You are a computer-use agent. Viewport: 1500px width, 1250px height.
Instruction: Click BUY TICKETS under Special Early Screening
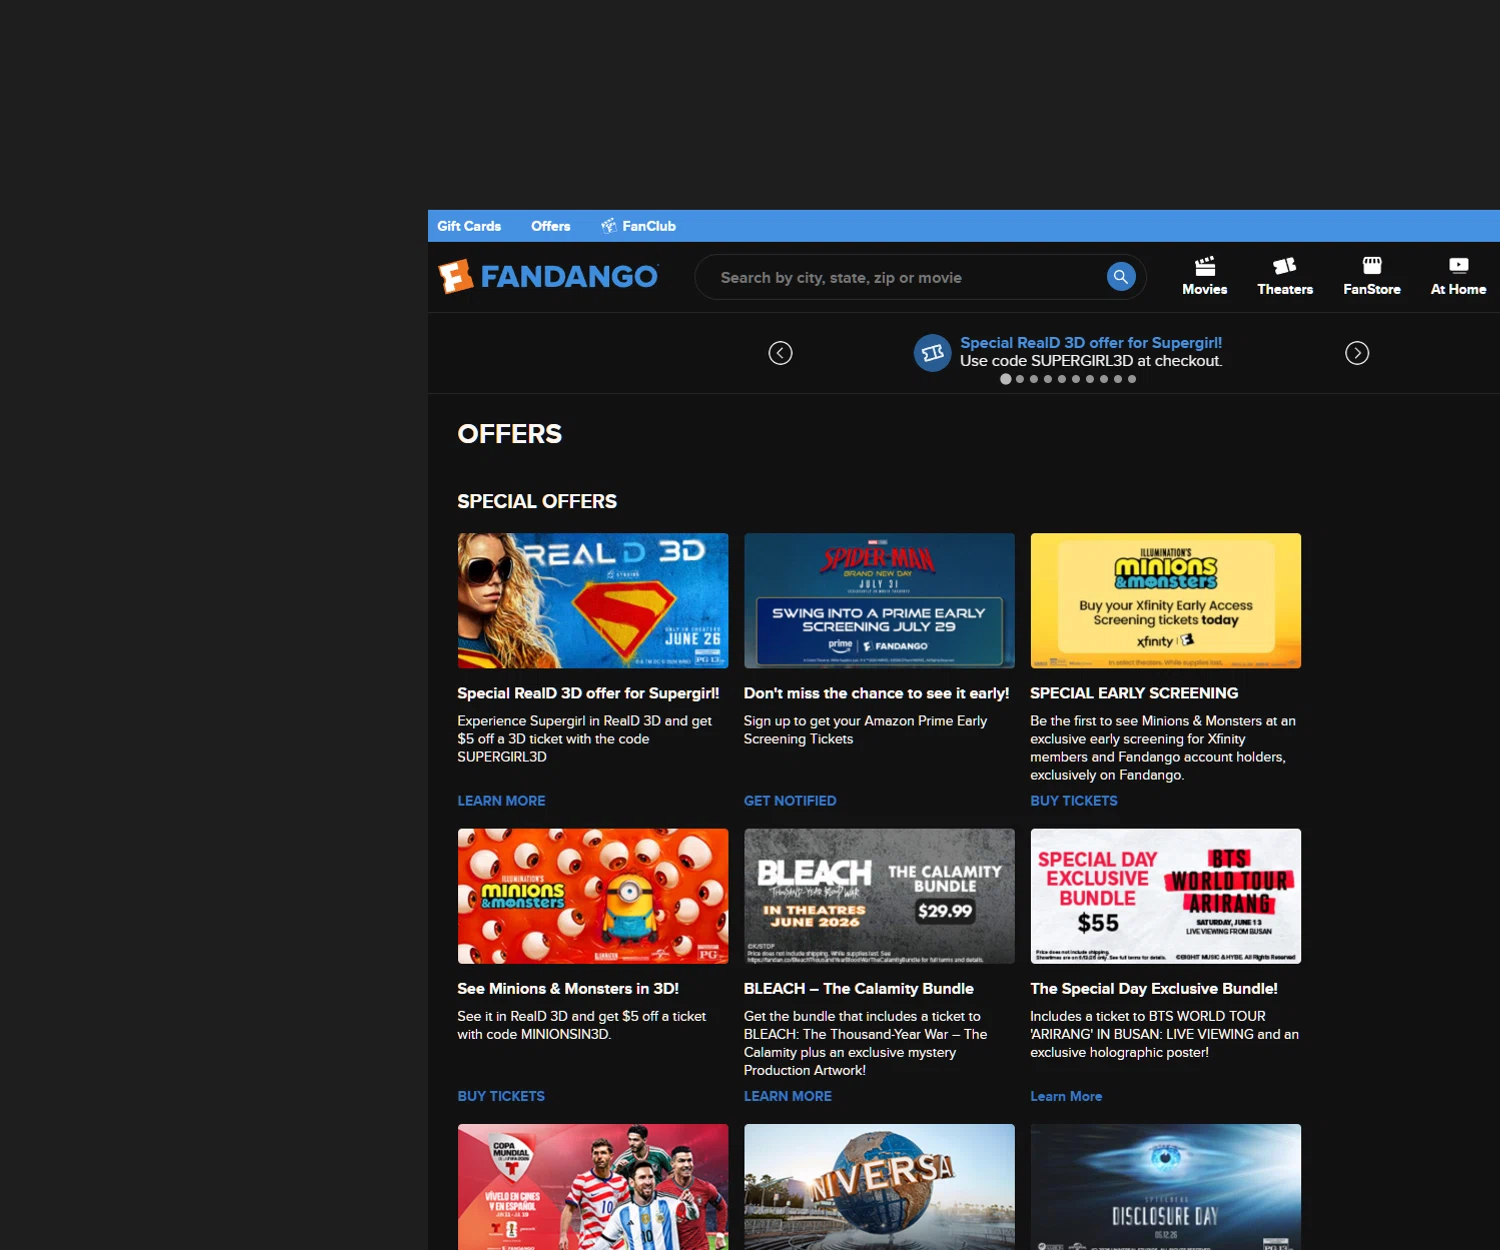(1074, 801)
